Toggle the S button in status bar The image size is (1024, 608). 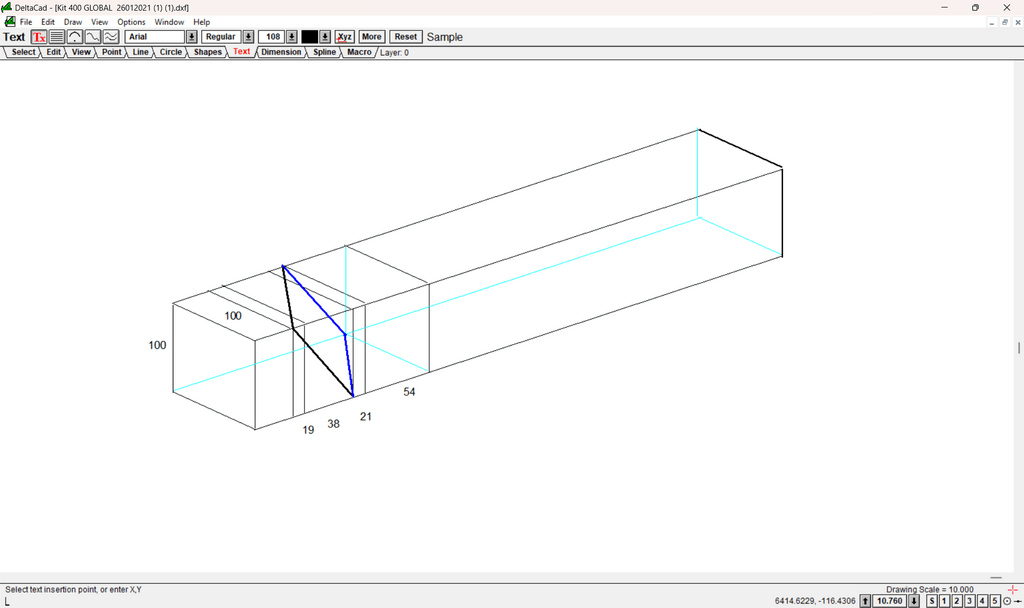click(932, 601)
